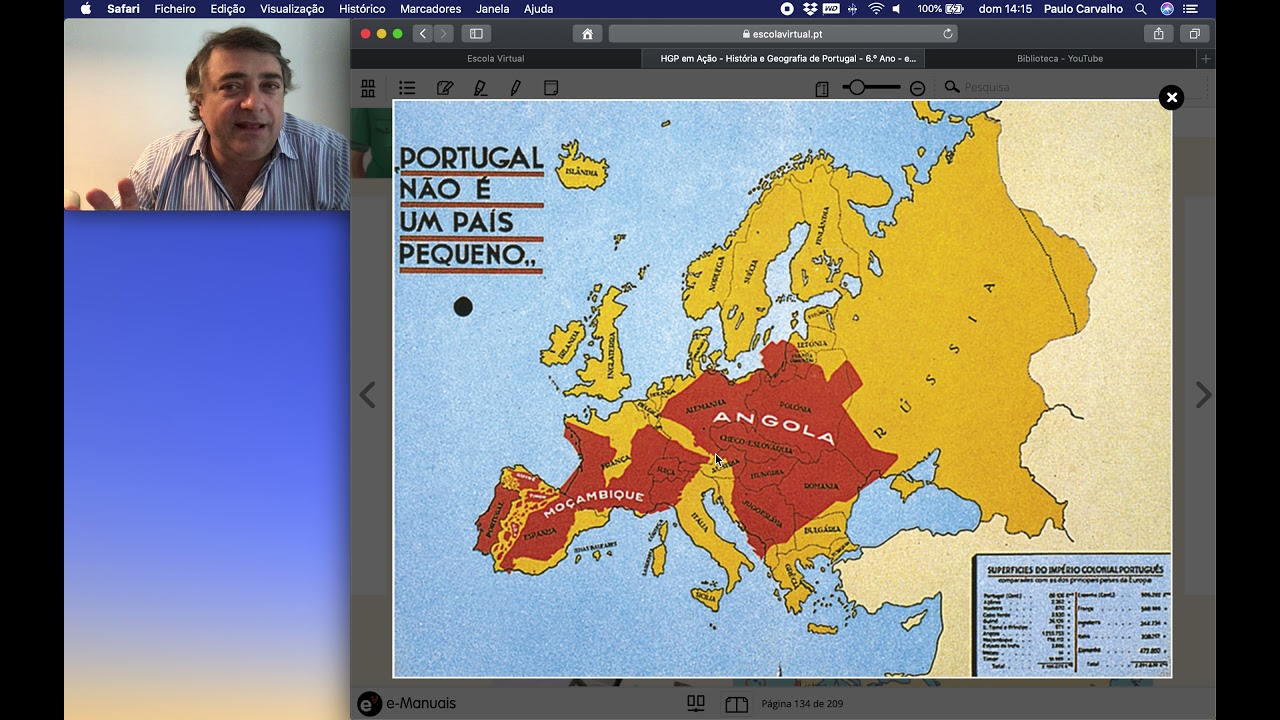Open the thumbnails grid view icon
Screen dimensions: 1280x720
(368, 88)
